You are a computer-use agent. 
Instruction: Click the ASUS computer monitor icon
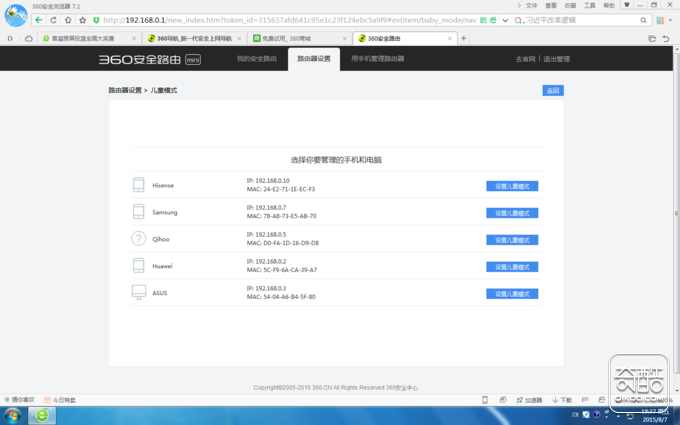pyautogui.click(x=139, y=292)
